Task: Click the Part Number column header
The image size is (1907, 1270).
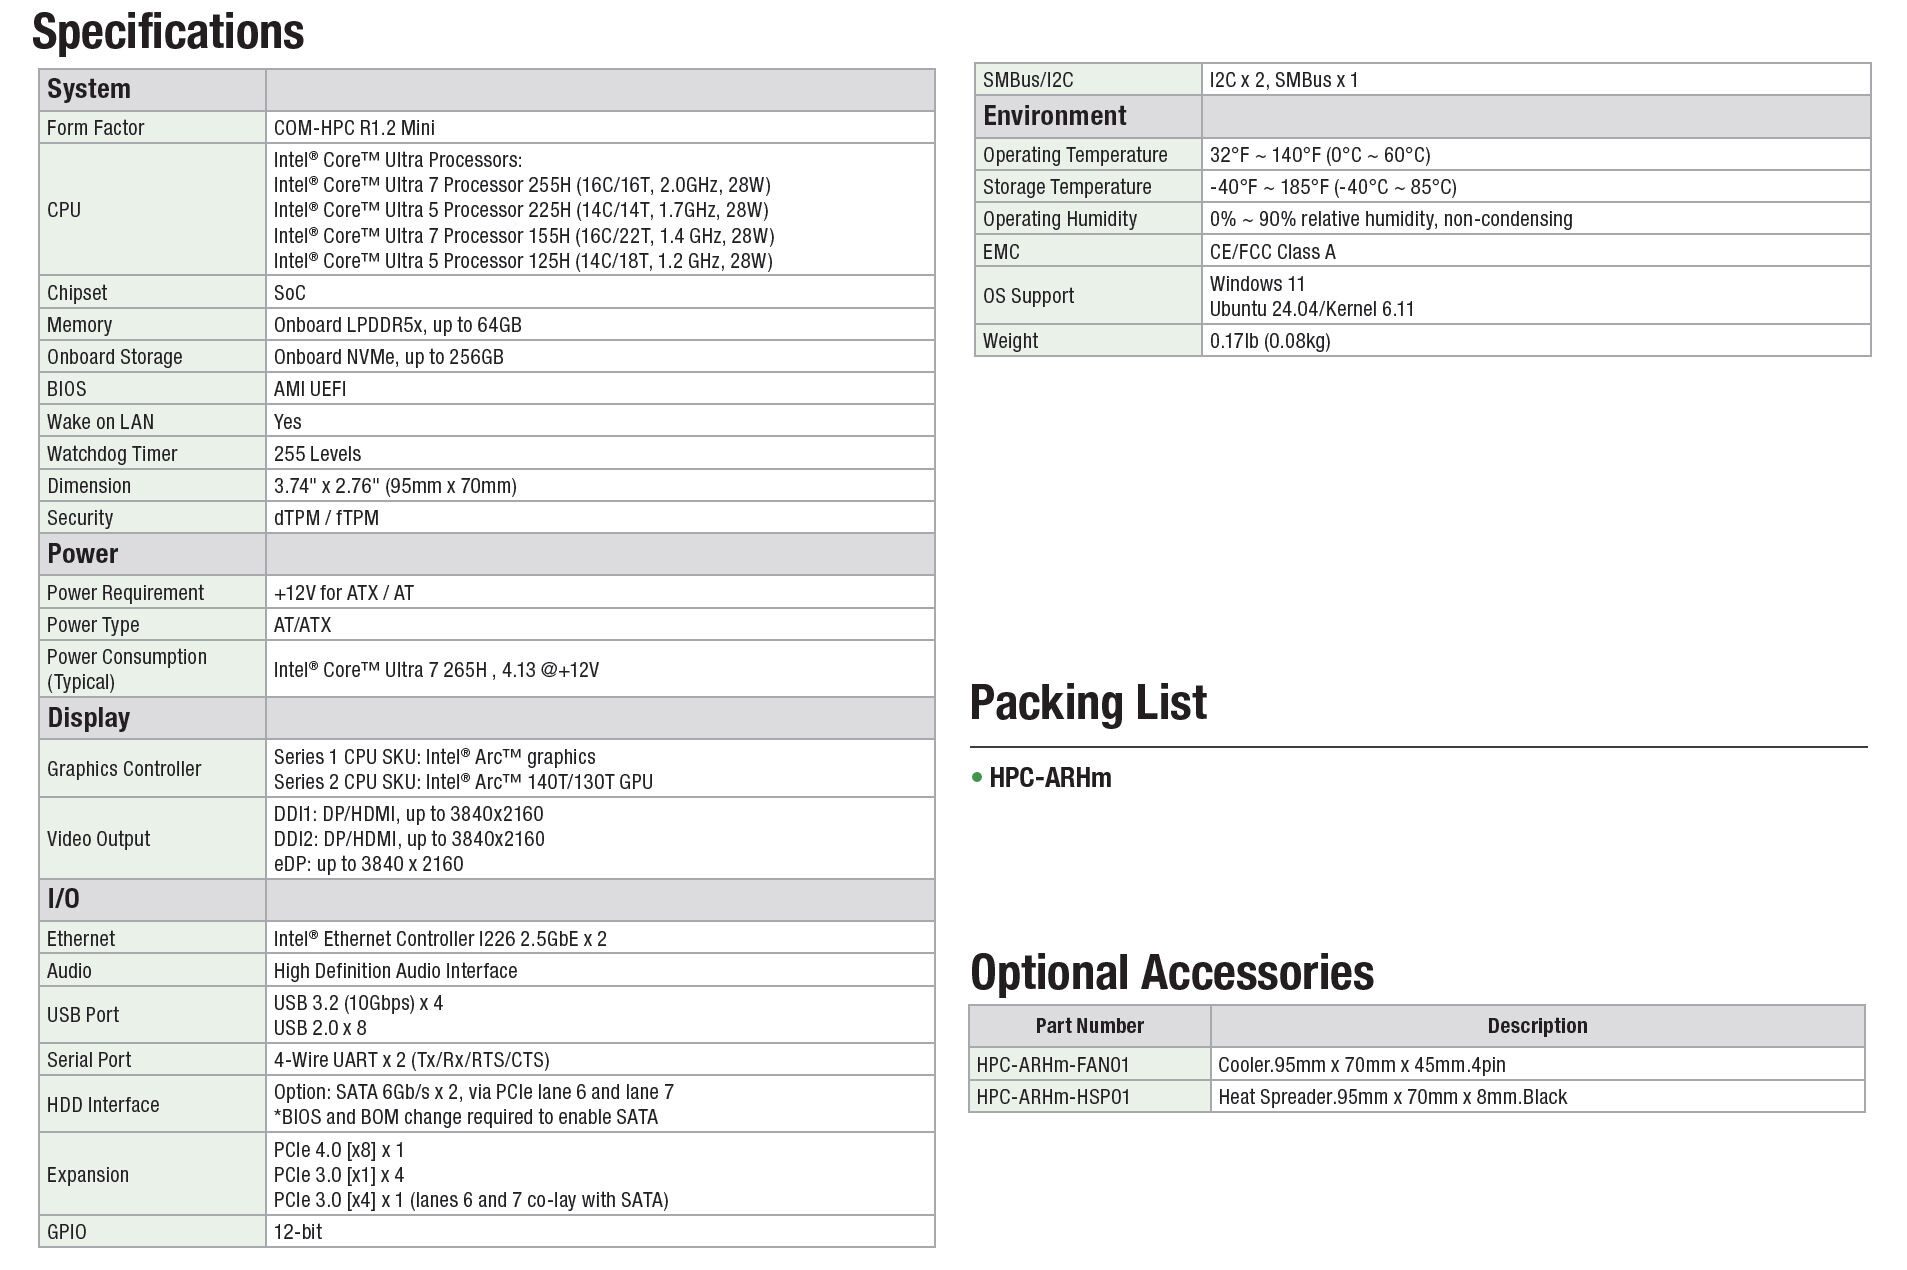Action: 1089,1026
